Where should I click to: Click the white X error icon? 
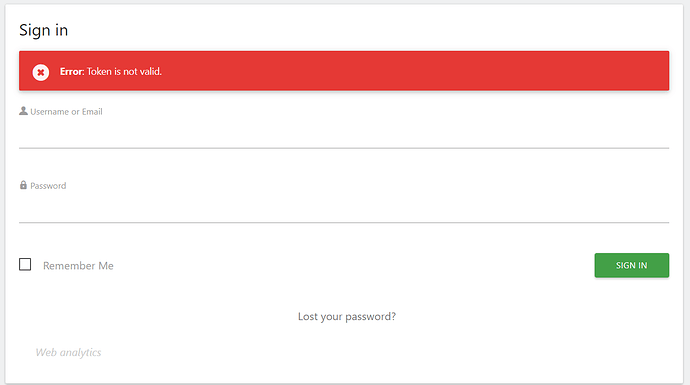(40, 72)
